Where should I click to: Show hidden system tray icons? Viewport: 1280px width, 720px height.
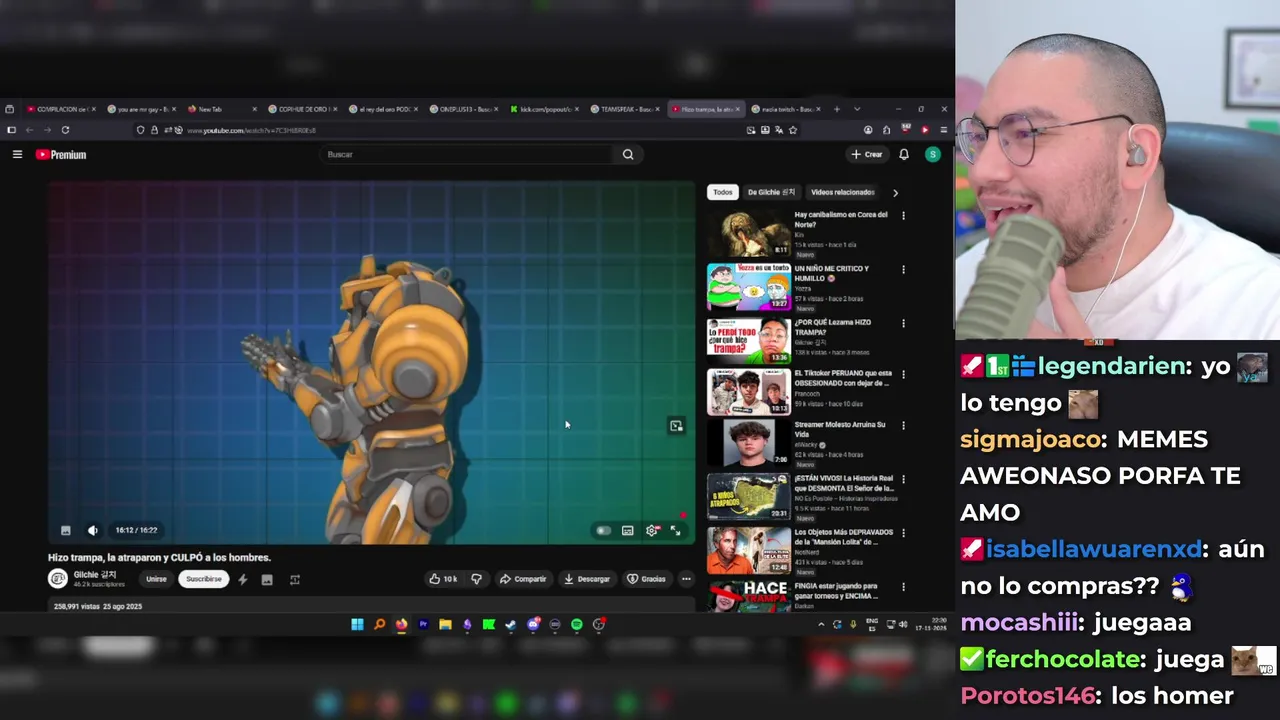(821, 624)
